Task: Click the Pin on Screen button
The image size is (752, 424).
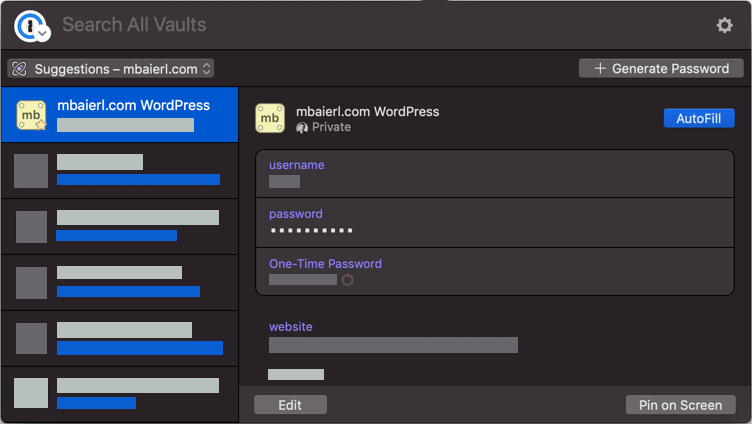Action: pyautogui.click(x=680, y=405)
